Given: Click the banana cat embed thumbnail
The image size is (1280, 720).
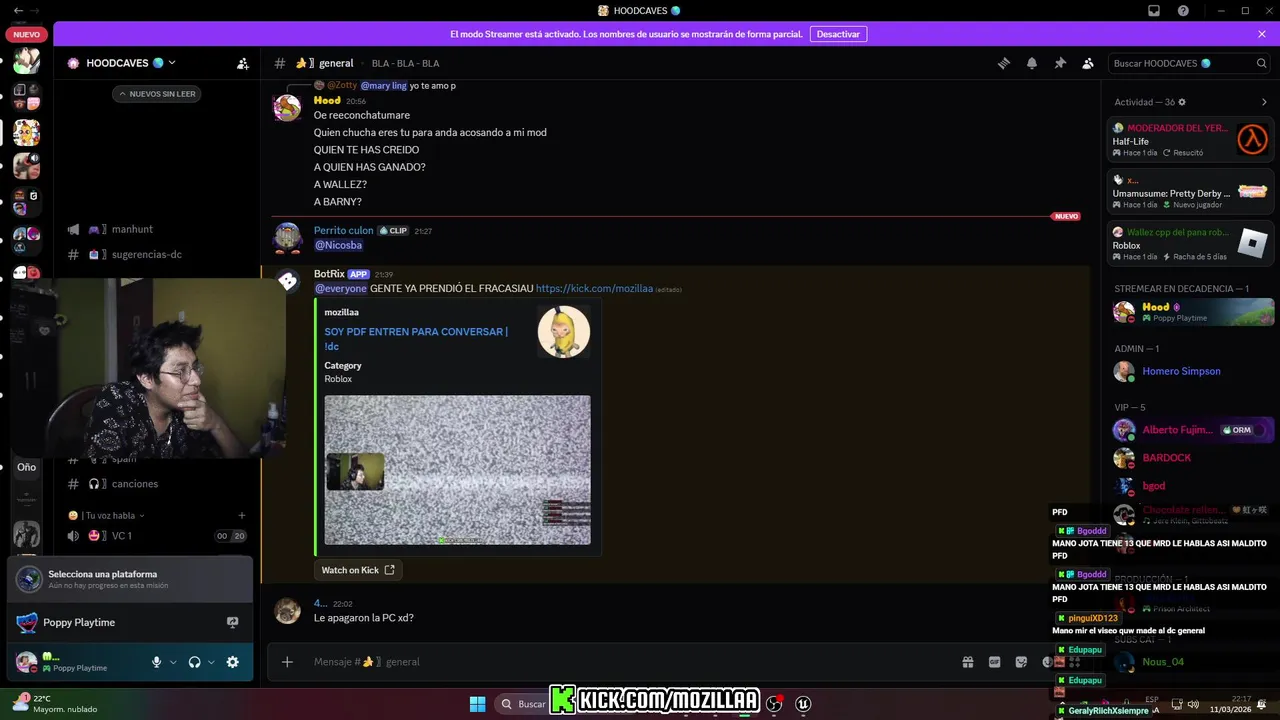Looking at the screenshot, I should [x=564, y=332].
